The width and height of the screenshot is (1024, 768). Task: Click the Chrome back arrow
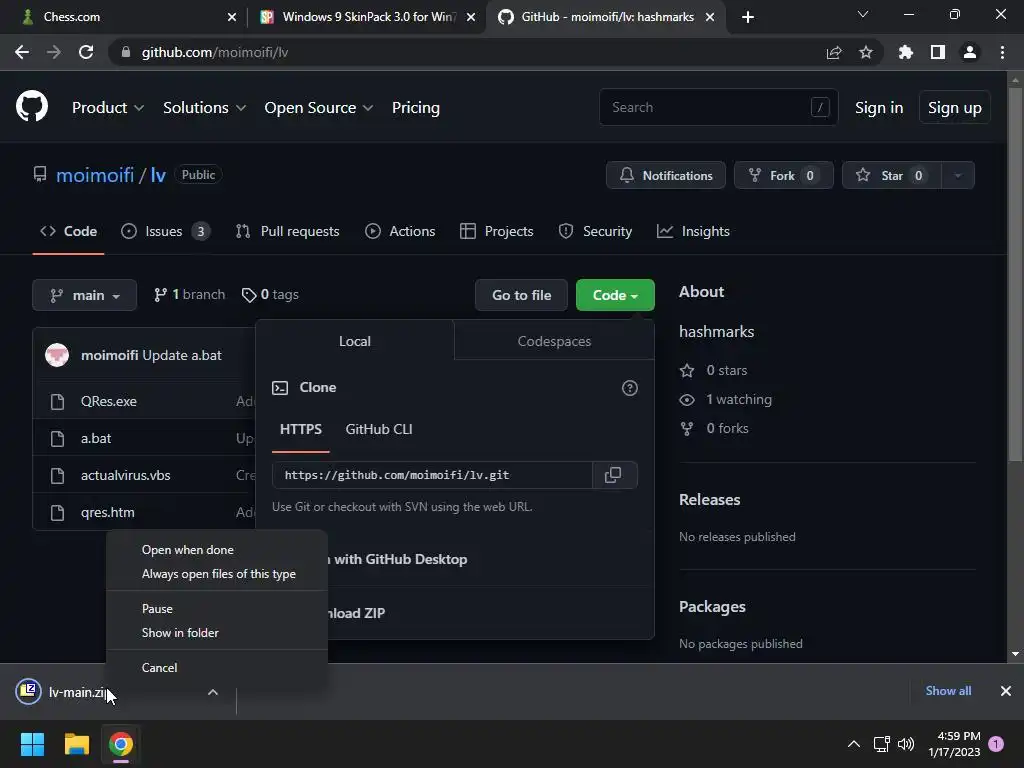22,52
